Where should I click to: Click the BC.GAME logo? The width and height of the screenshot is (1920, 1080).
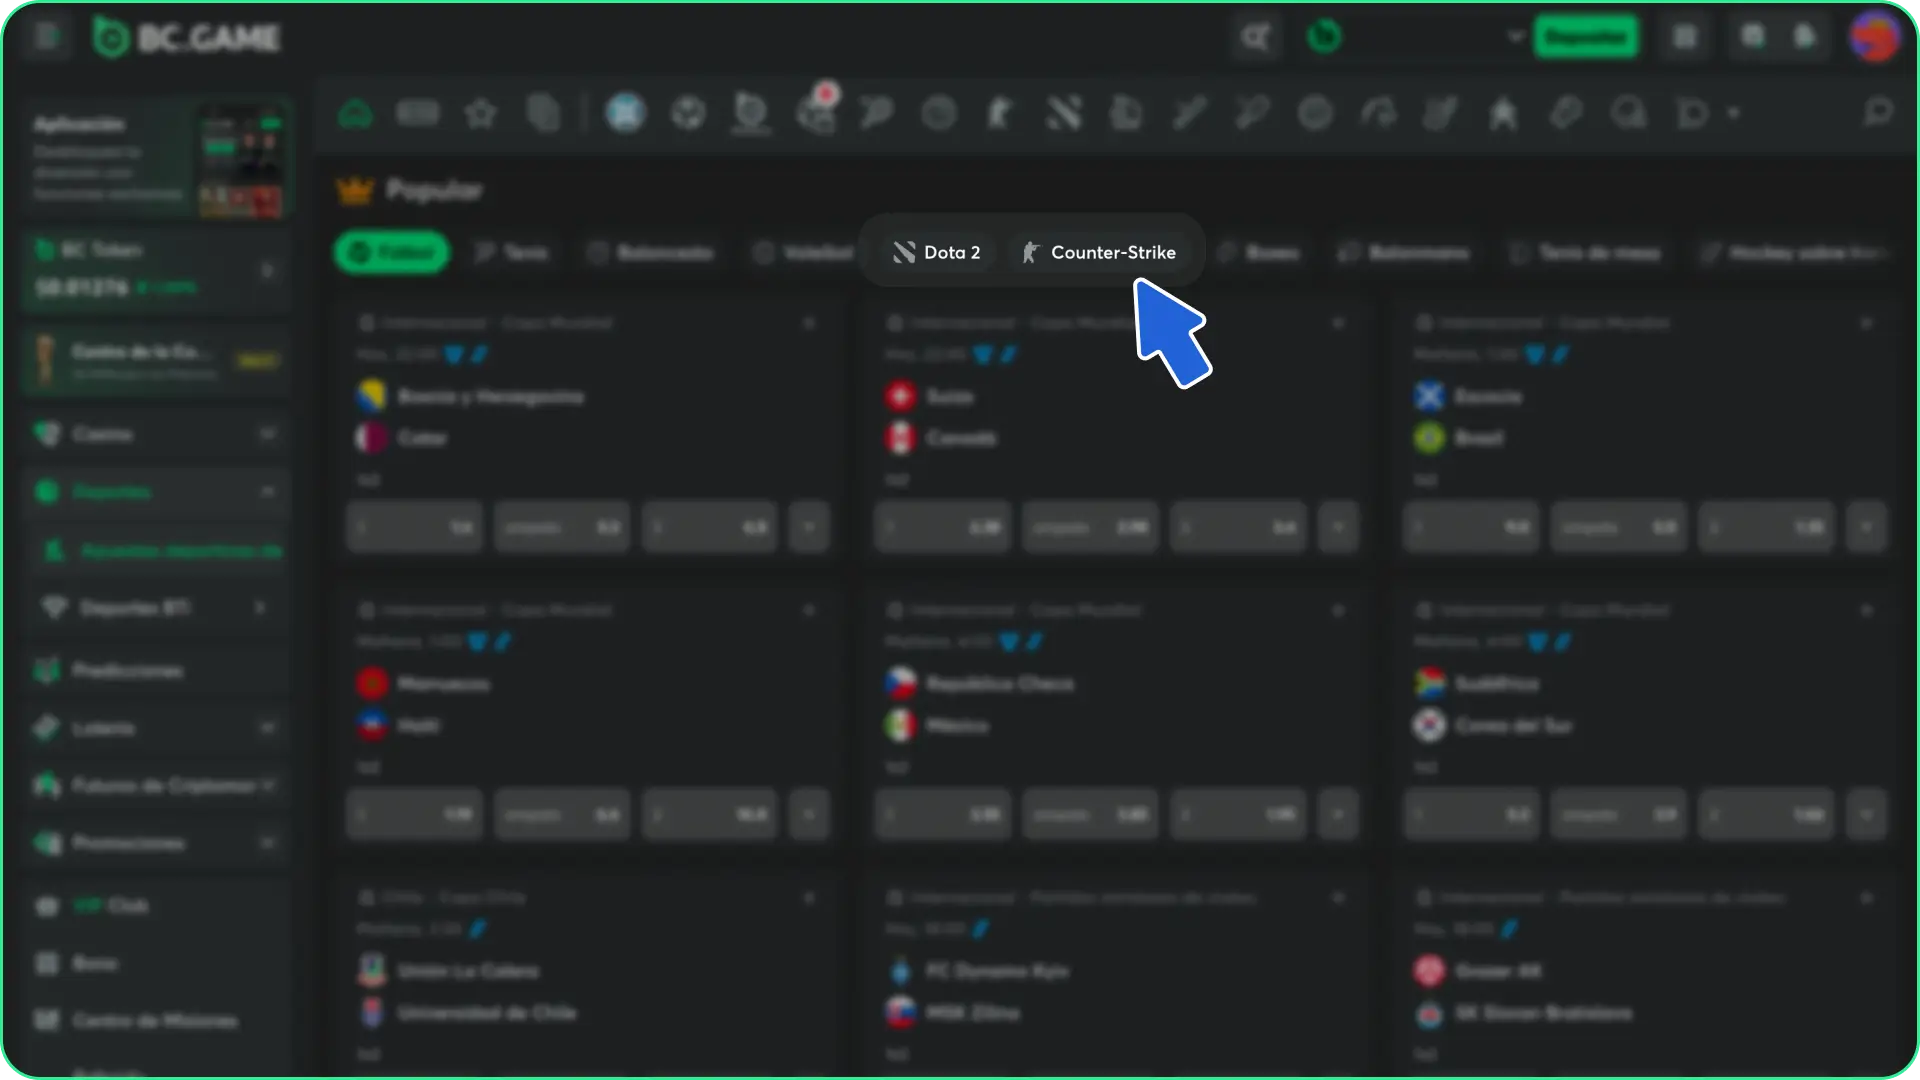pyautogui.click(x=187, y=38)
